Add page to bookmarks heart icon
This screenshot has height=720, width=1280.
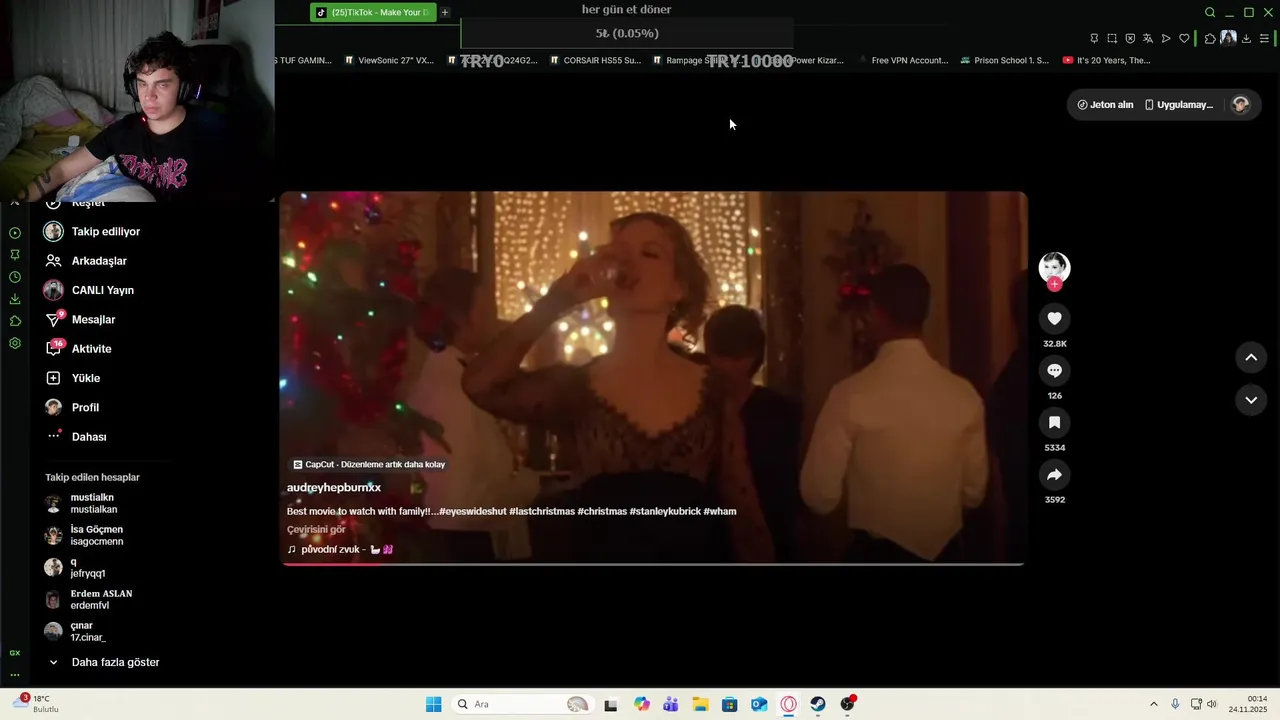(1184, 38)
